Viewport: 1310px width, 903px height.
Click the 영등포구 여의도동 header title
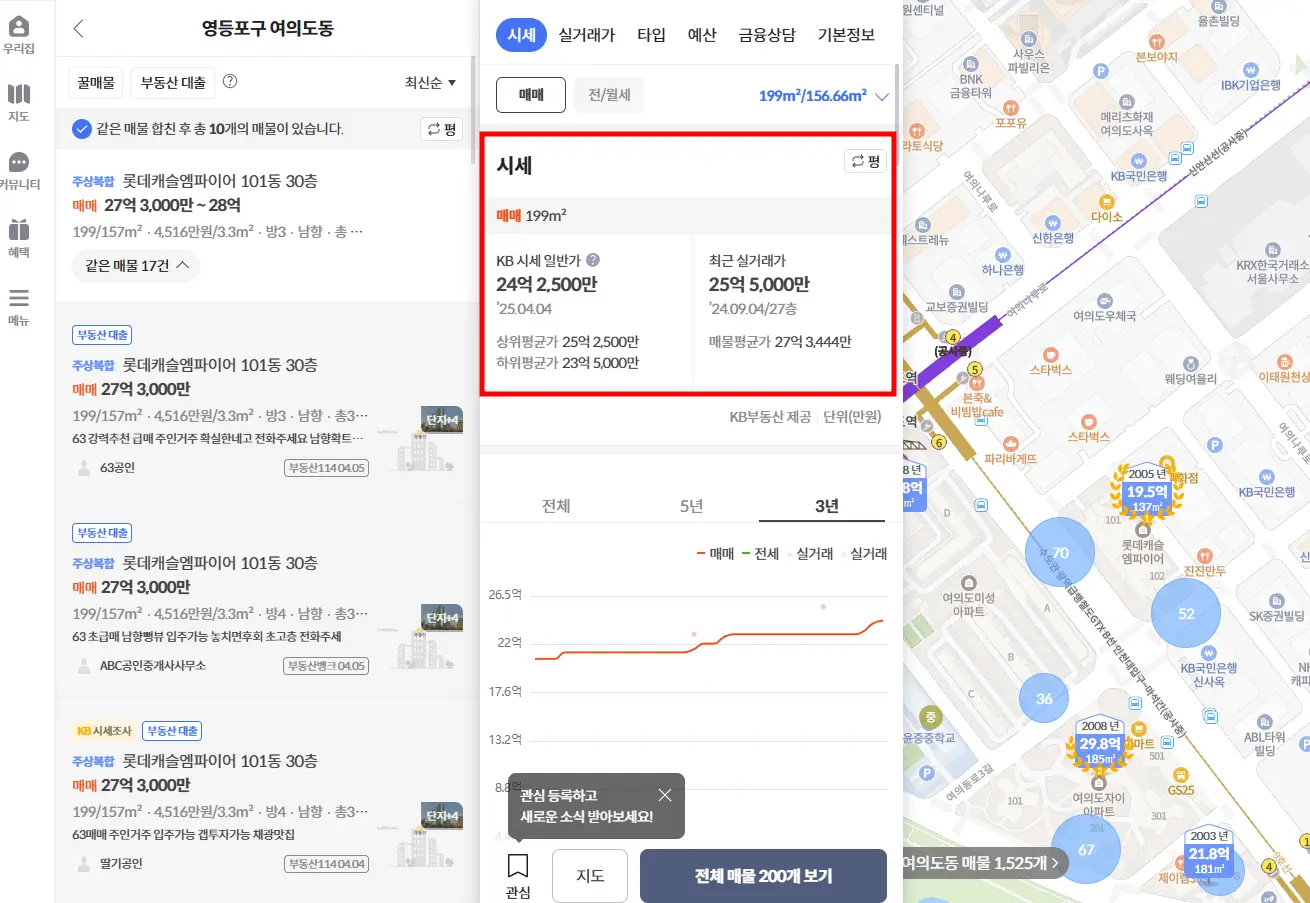(267, 28)
